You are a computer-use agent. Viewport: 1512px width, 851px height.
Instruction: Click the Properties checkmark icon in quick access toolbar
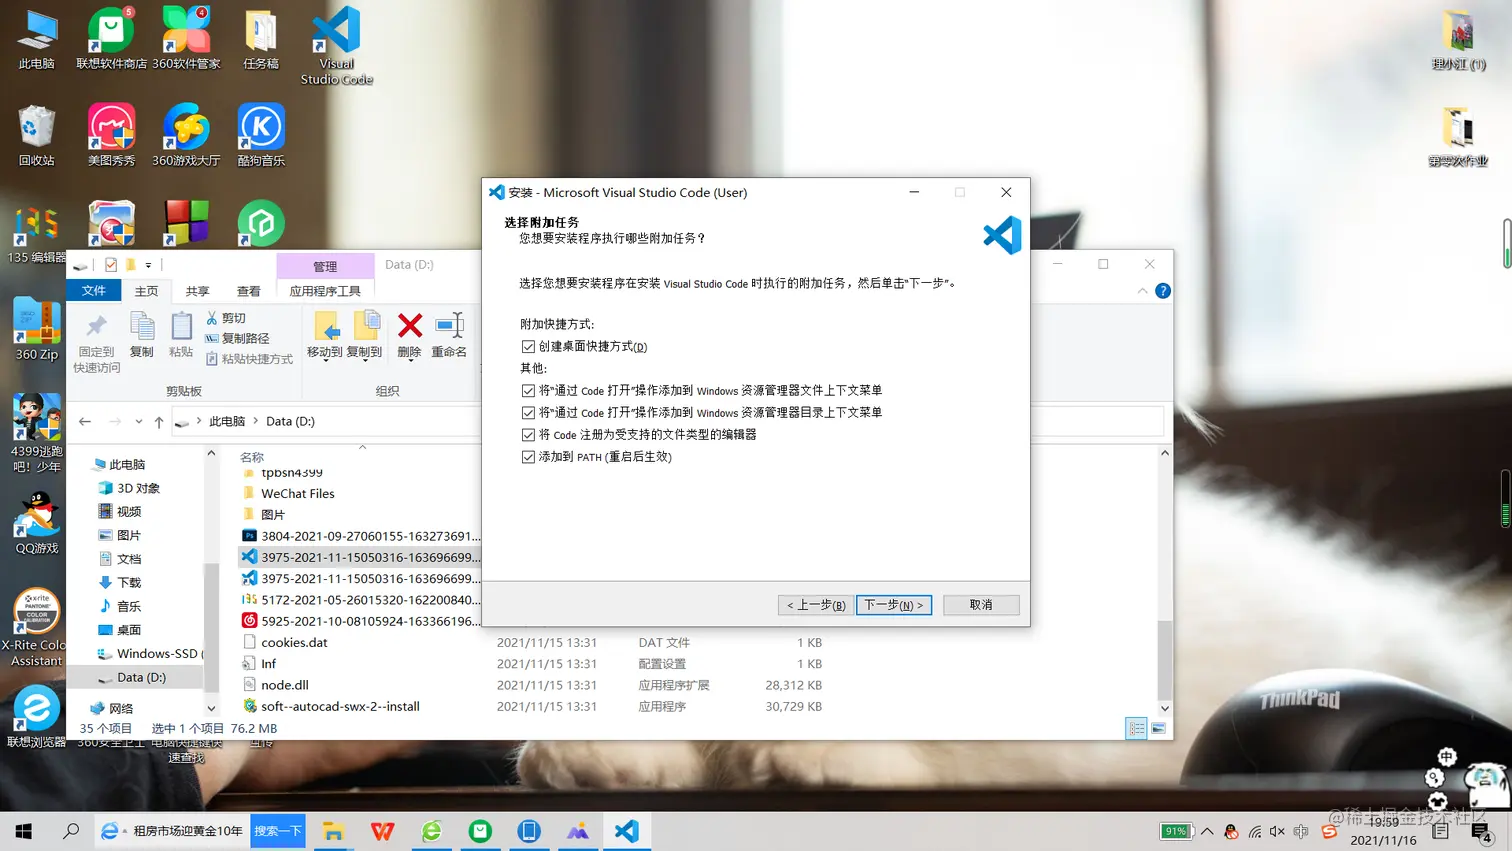[111, 265]
